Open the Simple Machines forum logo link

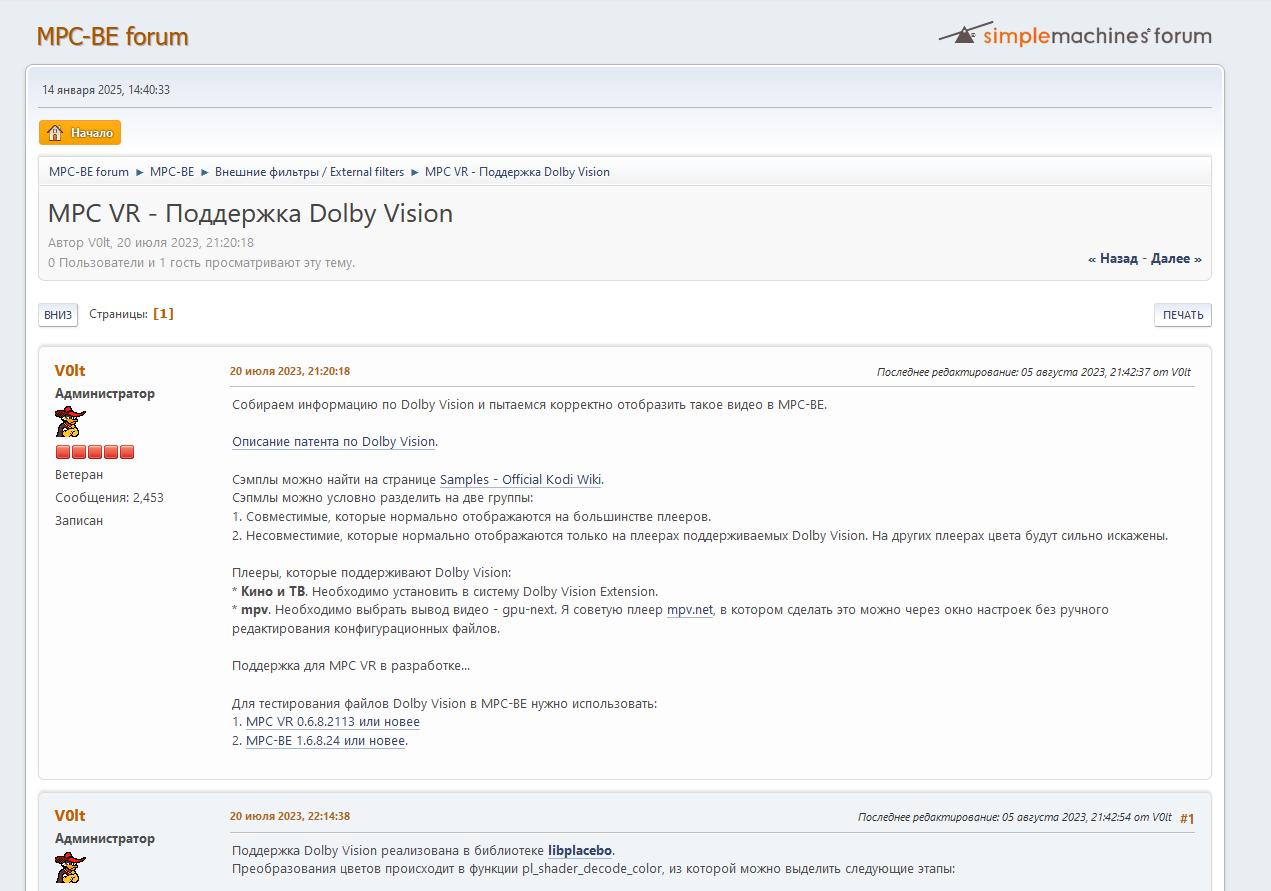[x=1075, y=34]
